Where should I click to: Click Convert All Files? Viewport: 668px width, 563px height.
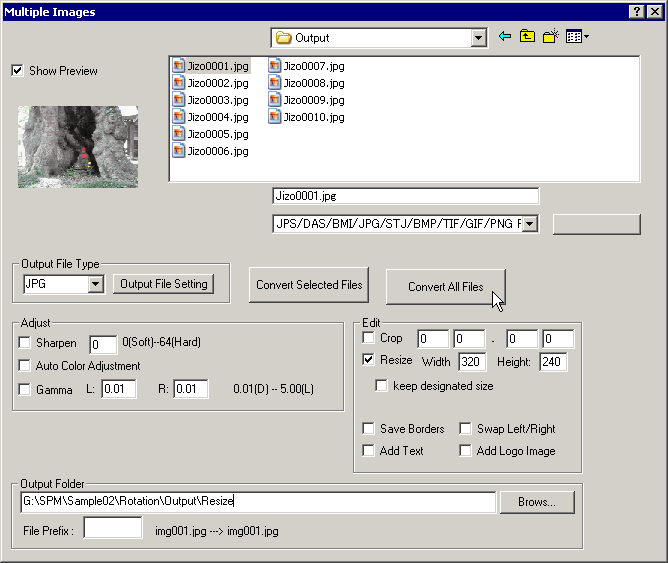click(x=446, y=287)
